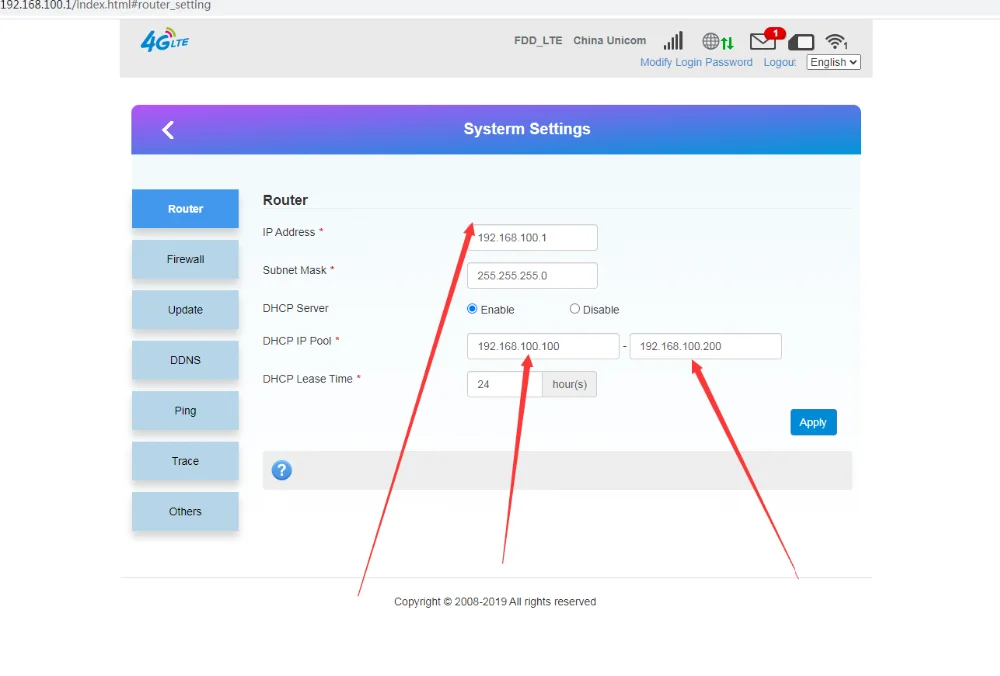The image size is (1000, 676).
Task: Click the Subnet Mask label
Action: [295, 270]
